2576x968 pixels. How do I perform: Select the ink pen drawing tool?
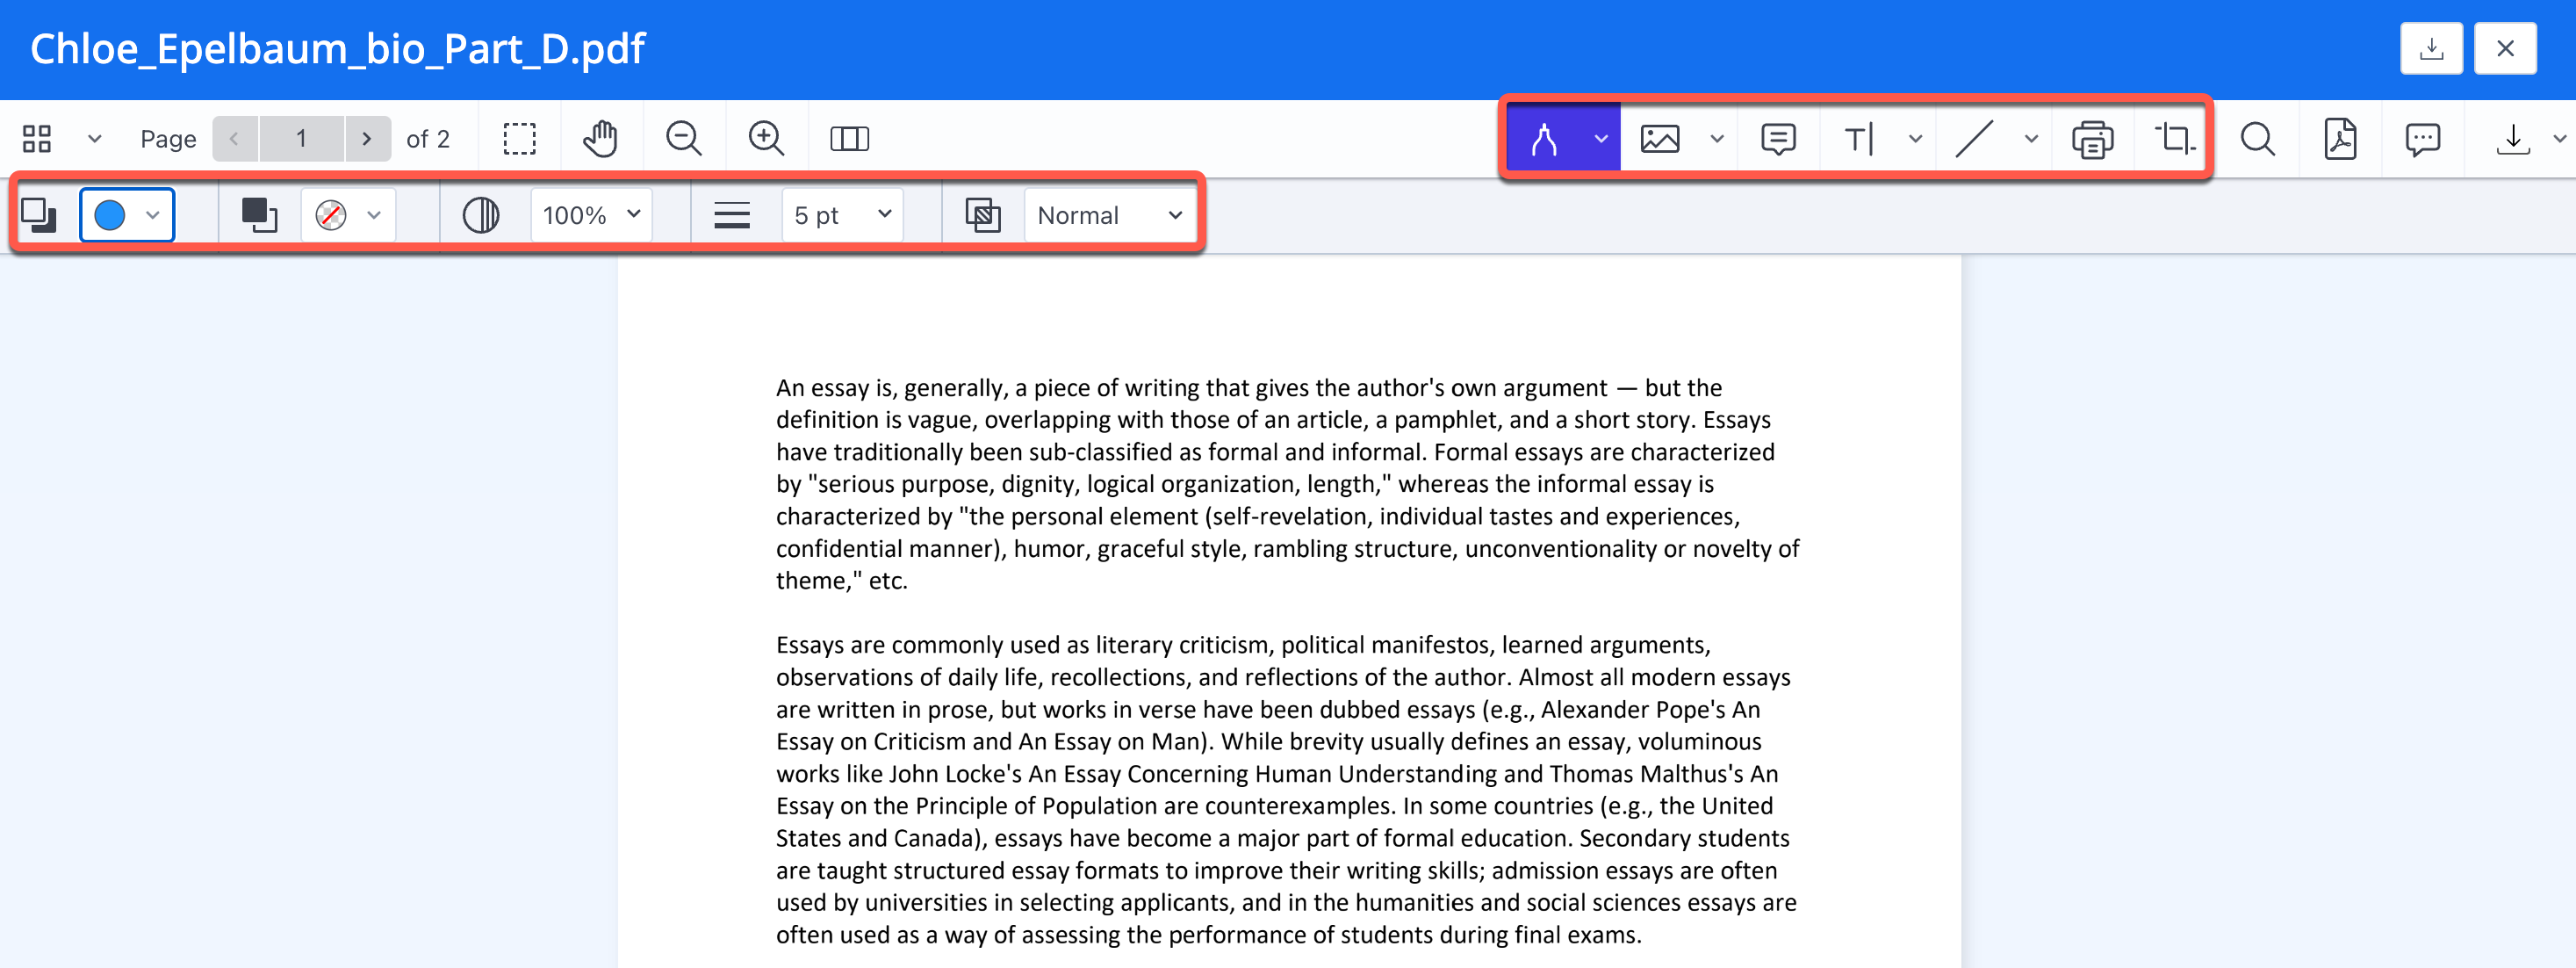pos(1544,139)
